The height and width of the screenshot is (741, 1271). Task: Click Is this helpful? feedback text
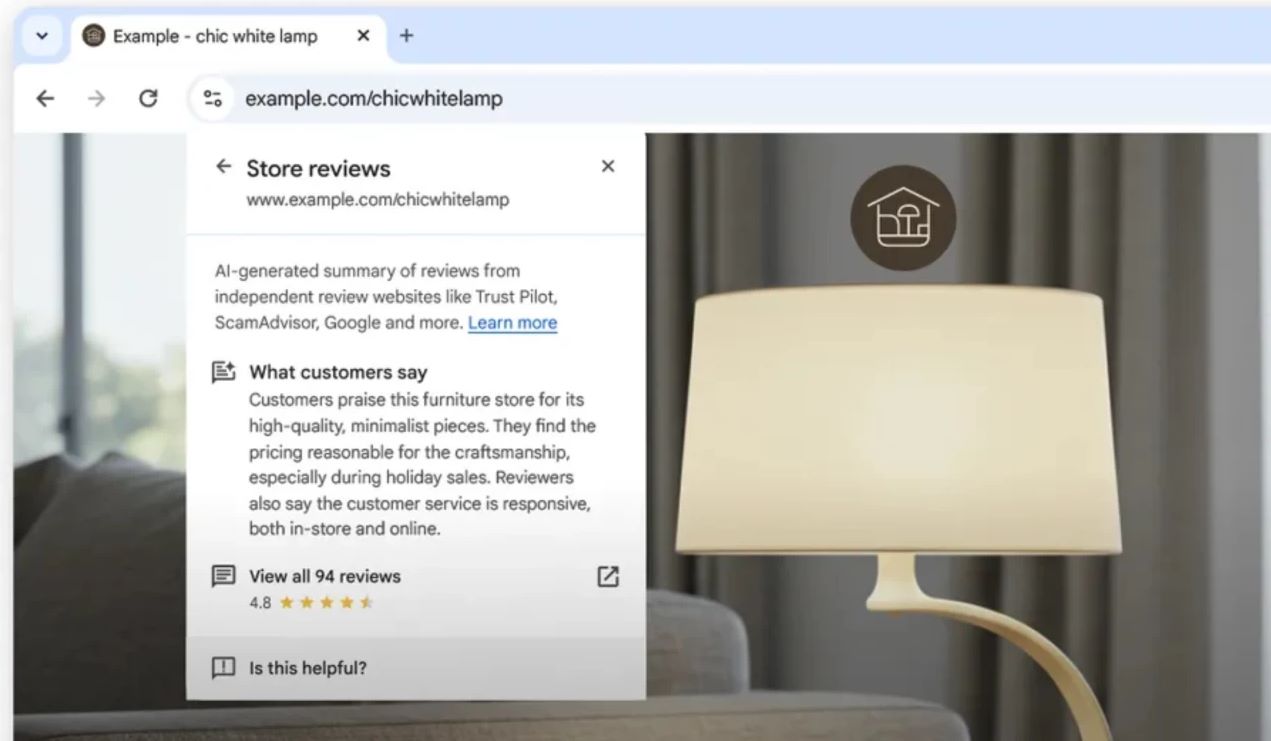[308, 668]
